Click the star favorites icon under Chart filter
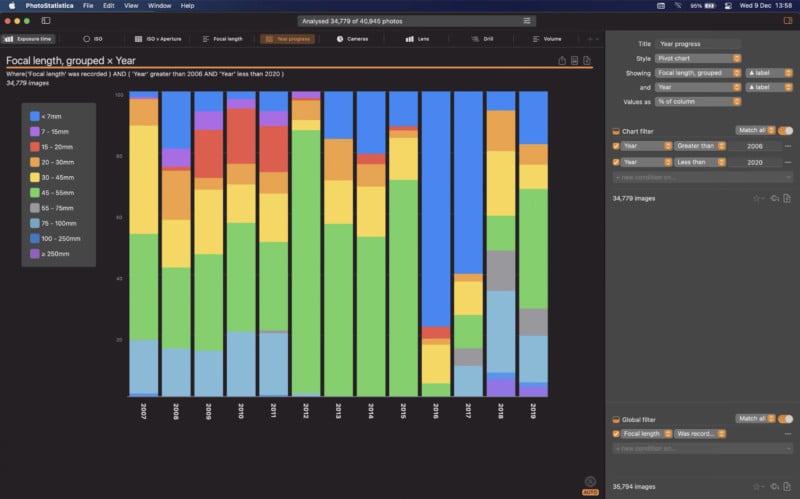Image resolution: width=800 pixels, height=499 pixels. (757, 198)
